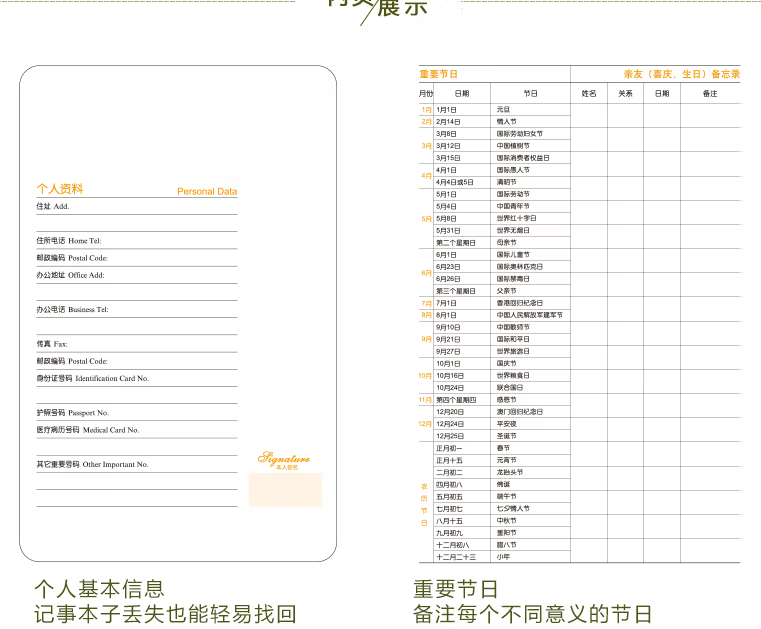The height and width of the screenshot is (629, 761).
Task: Click the Personal Data title
Action: coord(207,191)
